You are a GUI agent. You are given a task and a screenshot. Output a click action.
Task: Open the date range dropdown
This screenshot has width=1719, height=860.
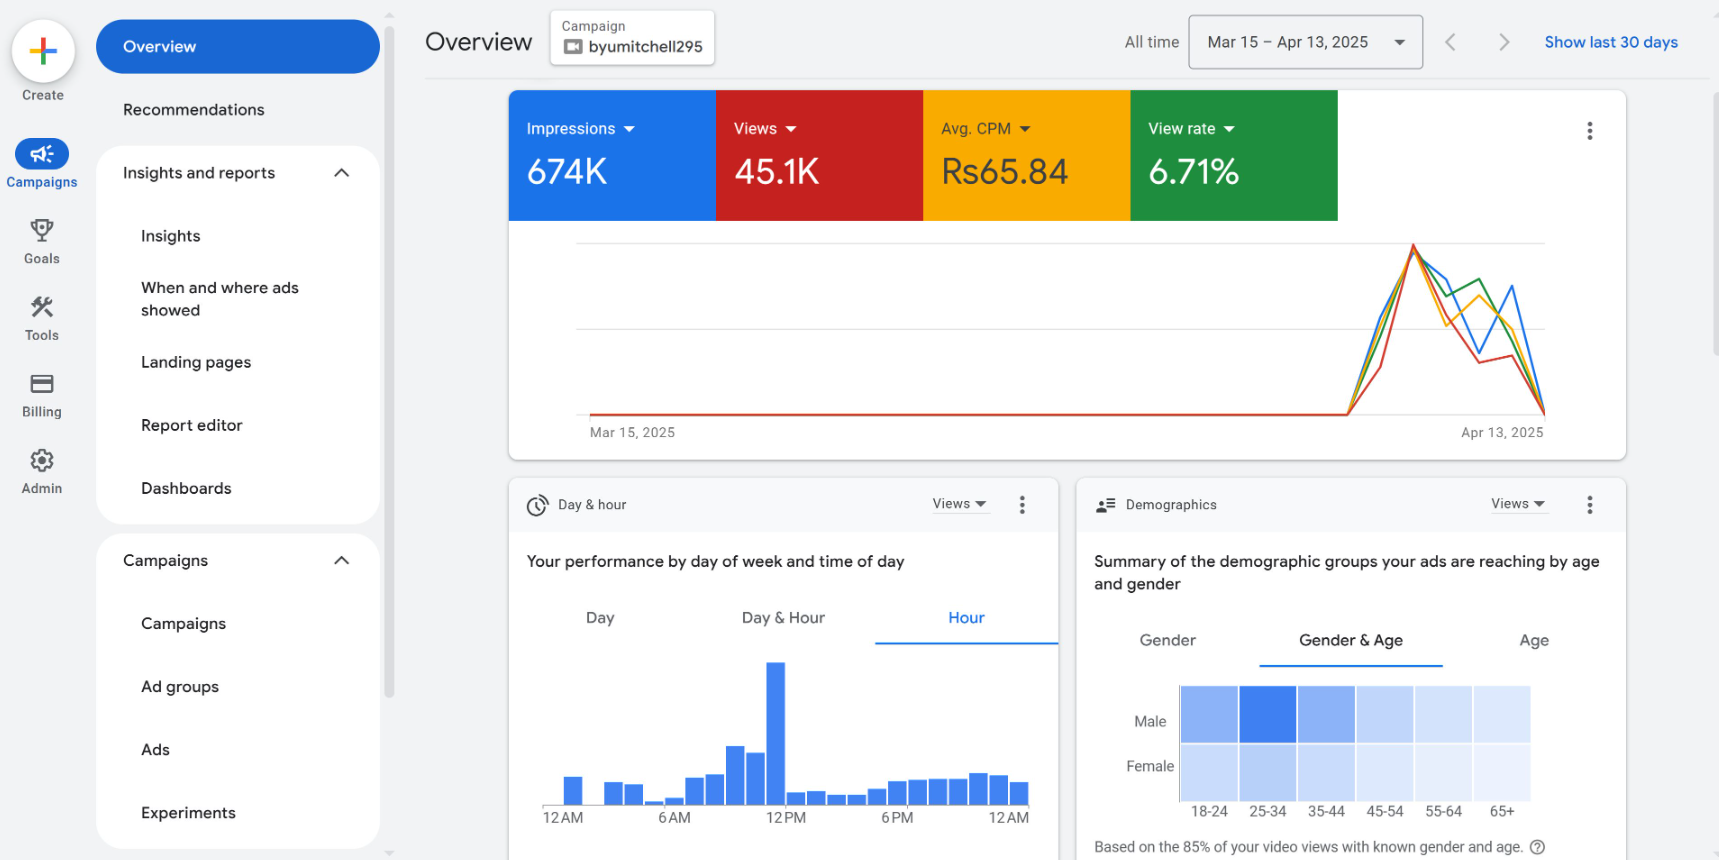click(x=1304, y=42)
